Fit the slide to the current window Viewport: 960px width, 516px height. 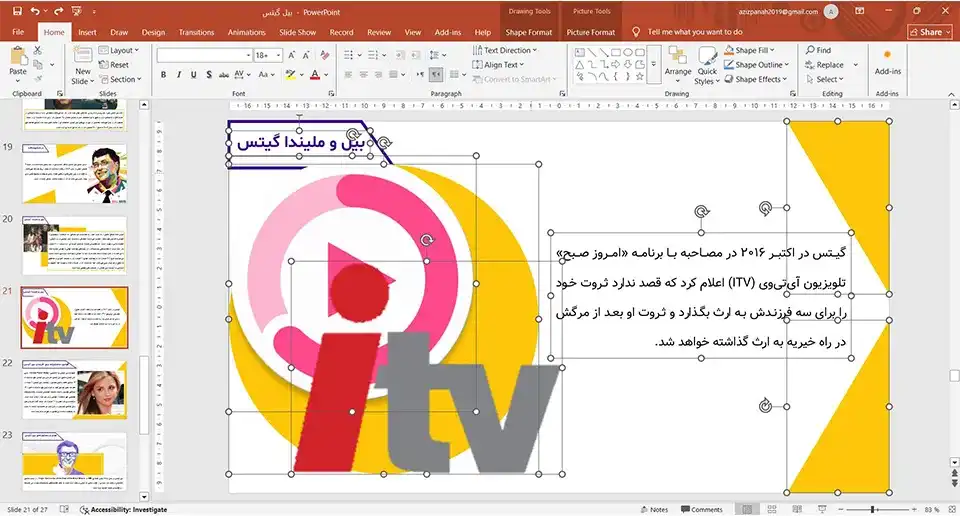point(951,509)
